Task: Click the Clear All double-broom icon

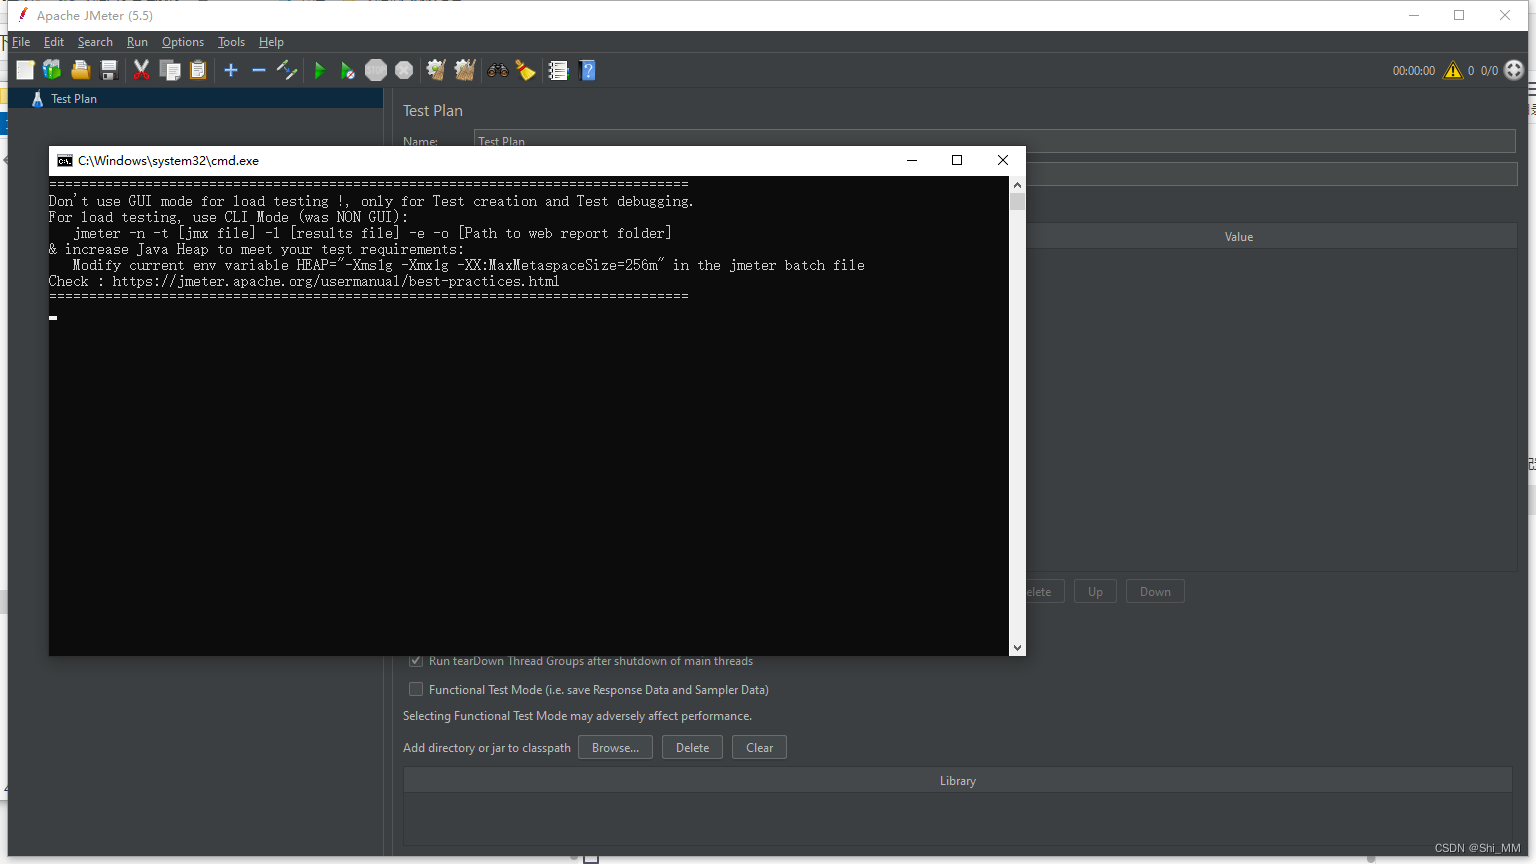Action: tap(465, 70)
